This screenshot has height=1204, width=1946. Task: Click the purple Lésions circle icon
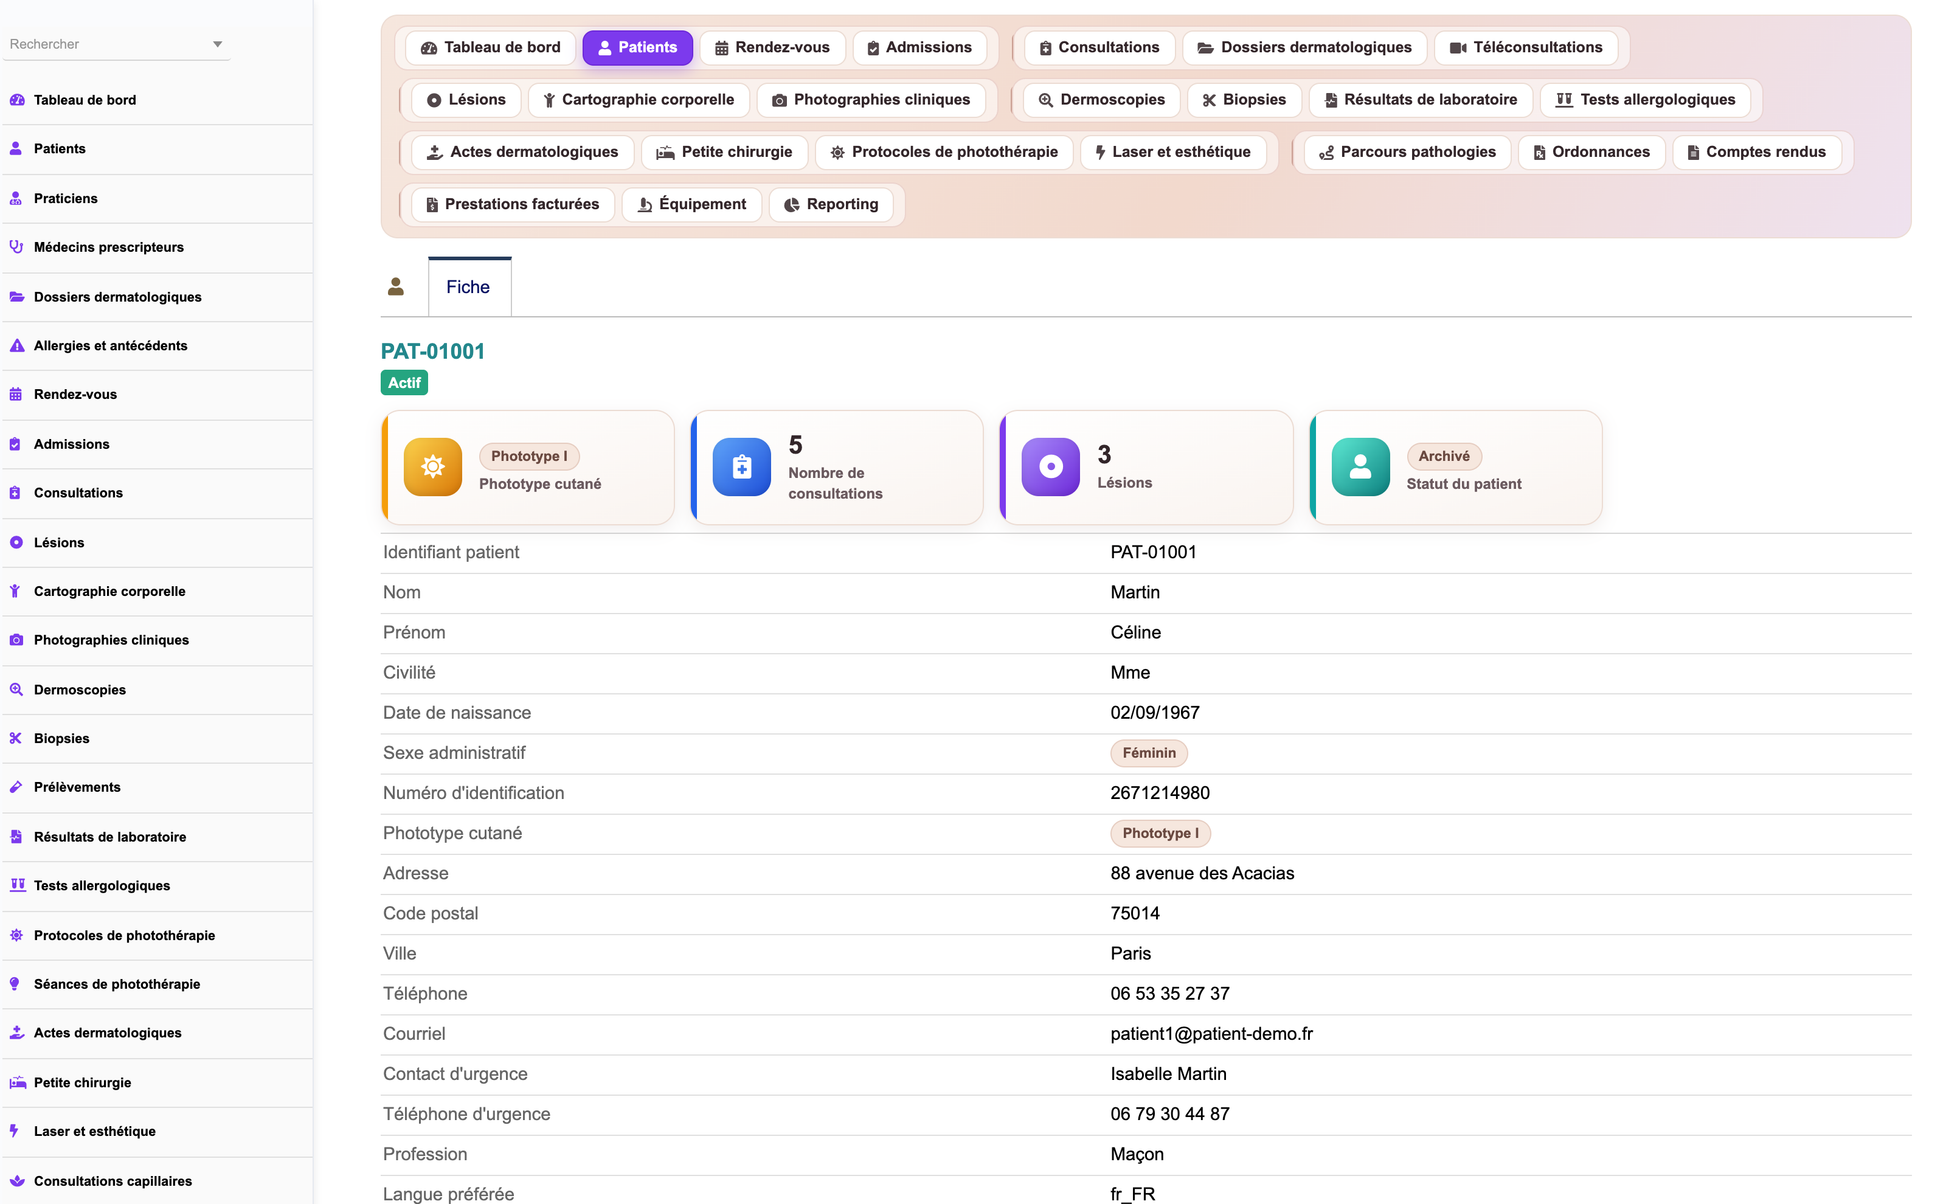(x=1050, y=467)
